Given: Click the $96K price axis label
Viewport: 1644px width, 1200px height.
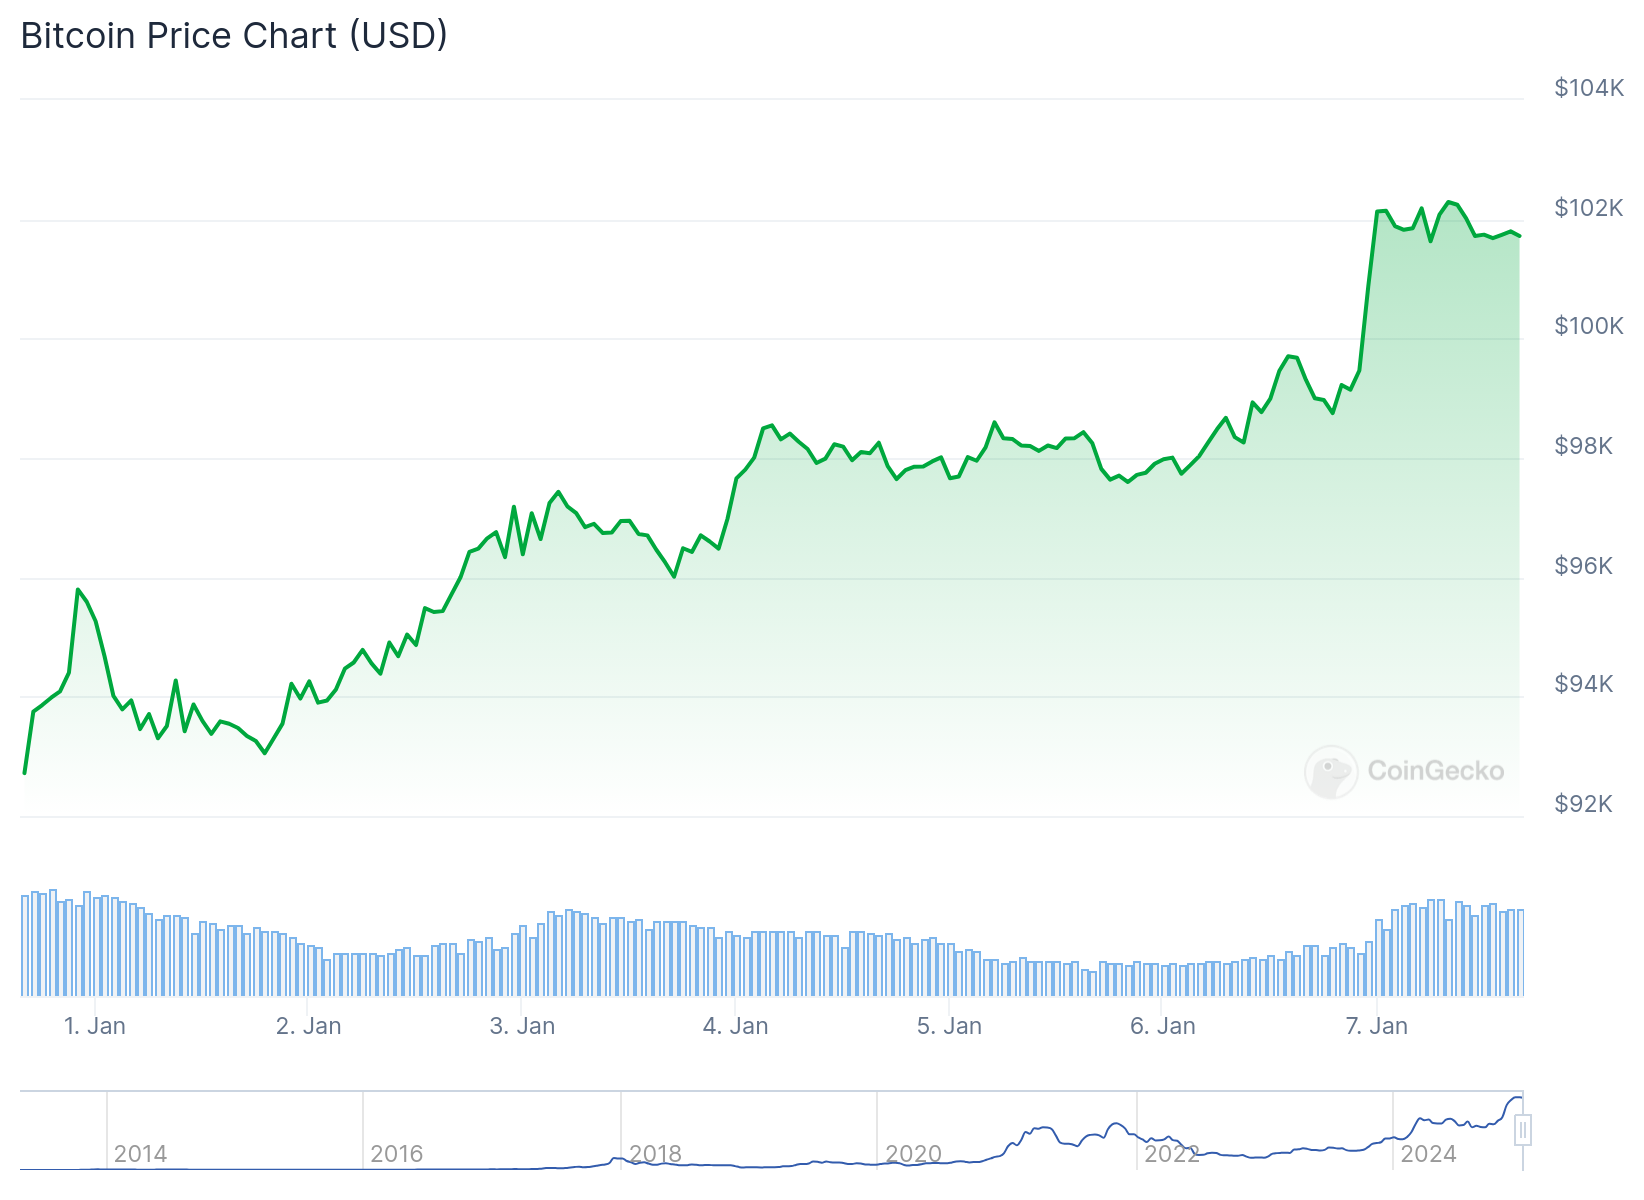Looking at the screenshot, I should coord(1583,566).
